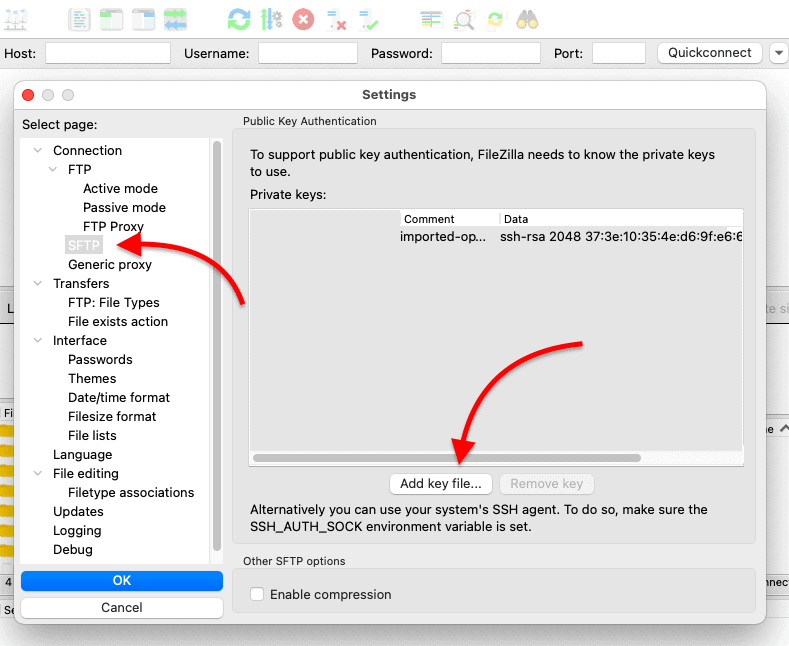Collapse the Interface tree node
The image size is (789, 646).
[38, 341]
